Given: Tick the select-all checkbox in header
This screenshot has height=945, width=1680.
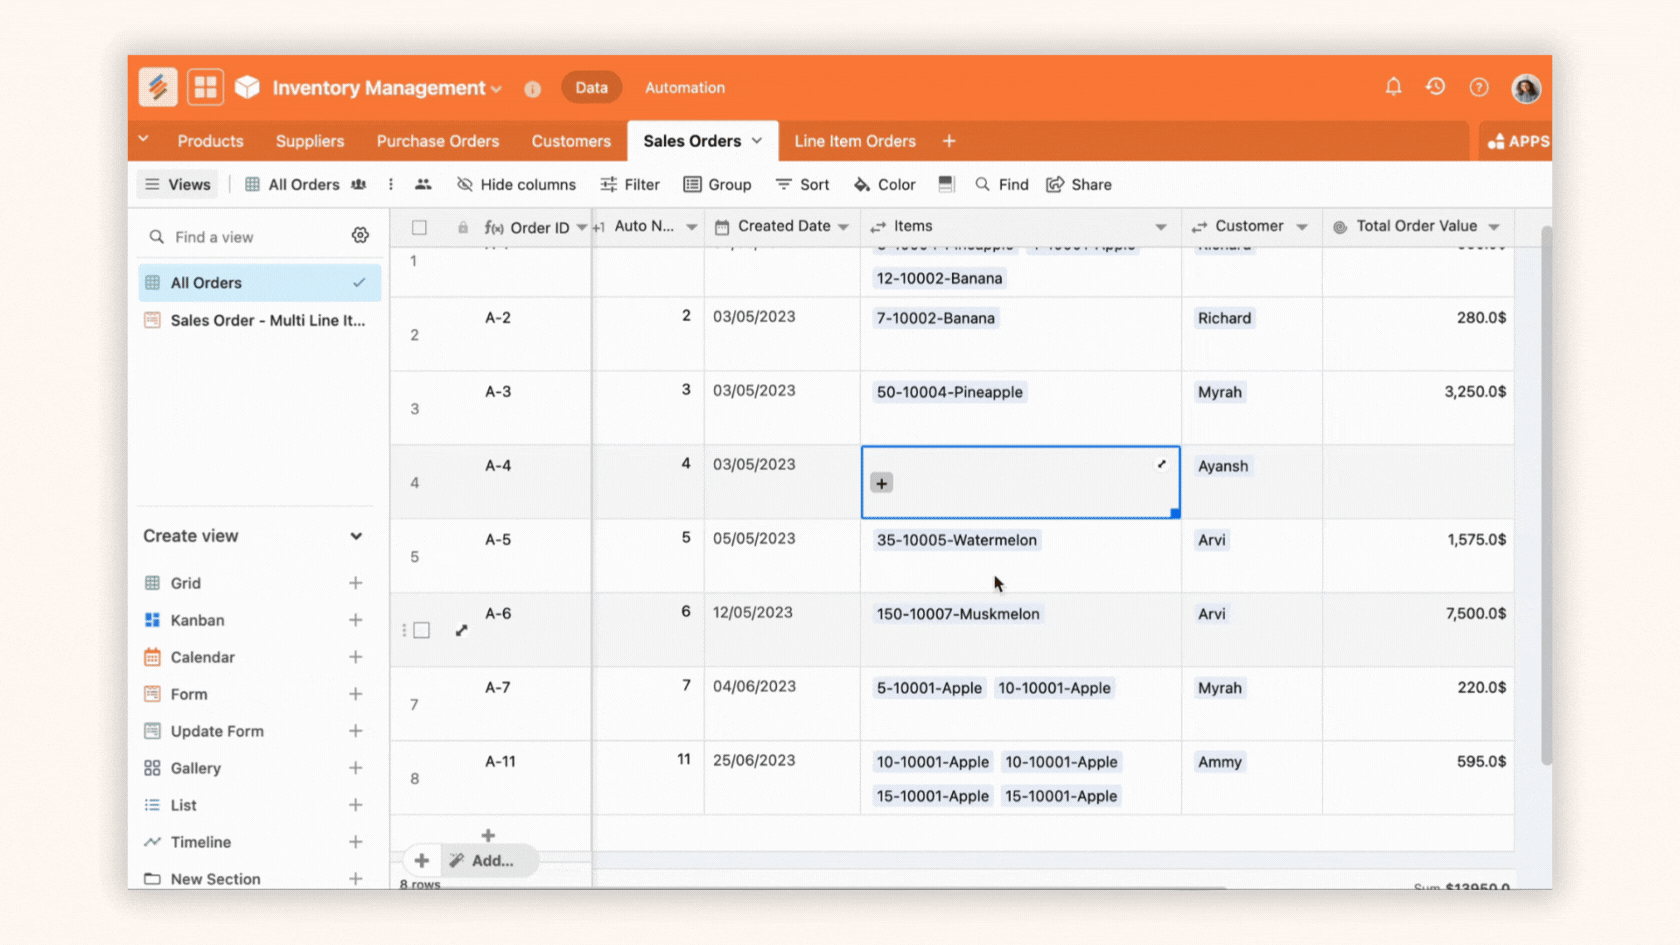Looking at the screenshot, I should (x=419, y=227).
